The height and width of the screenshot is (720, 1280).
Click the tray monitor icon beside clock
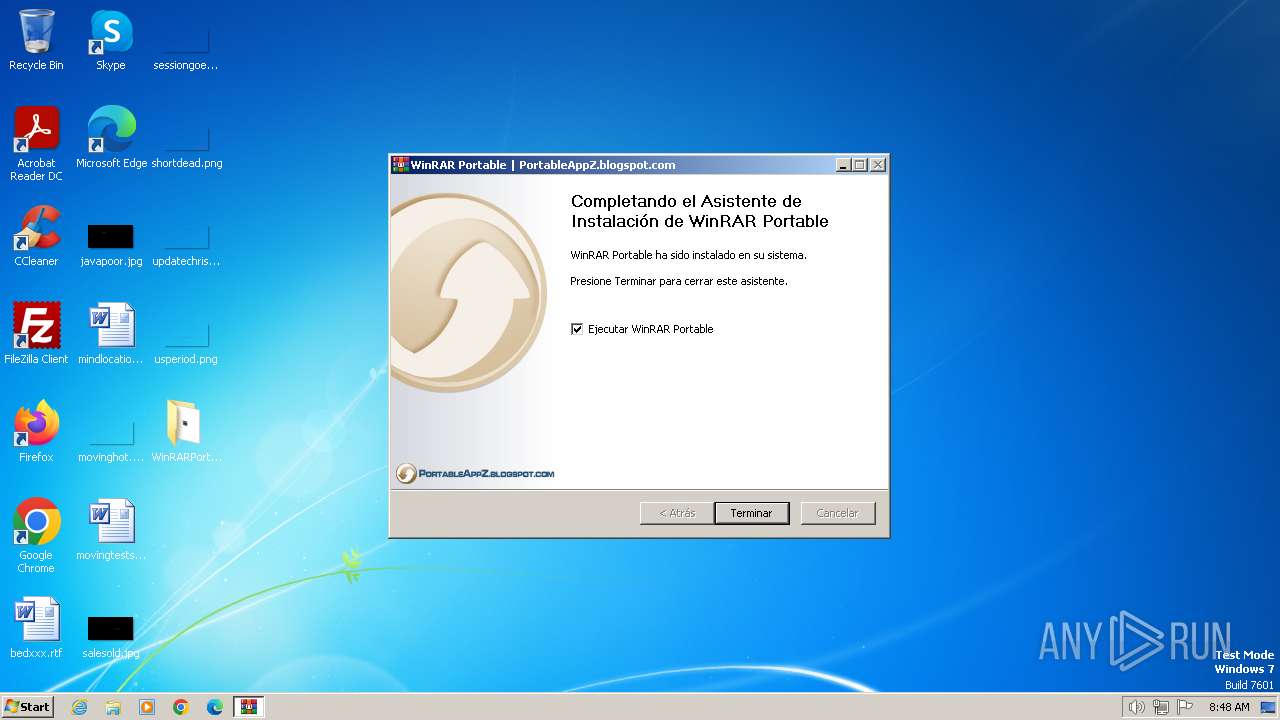tap(1267, 707)
